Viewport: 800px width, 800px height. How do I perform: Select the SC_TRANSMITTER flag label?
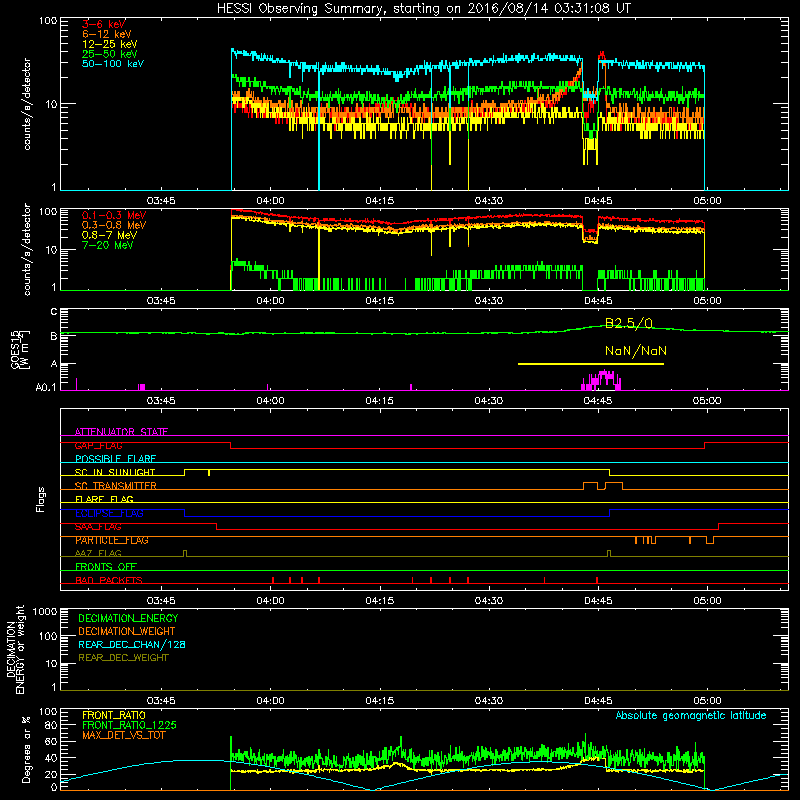pos(115,486)
